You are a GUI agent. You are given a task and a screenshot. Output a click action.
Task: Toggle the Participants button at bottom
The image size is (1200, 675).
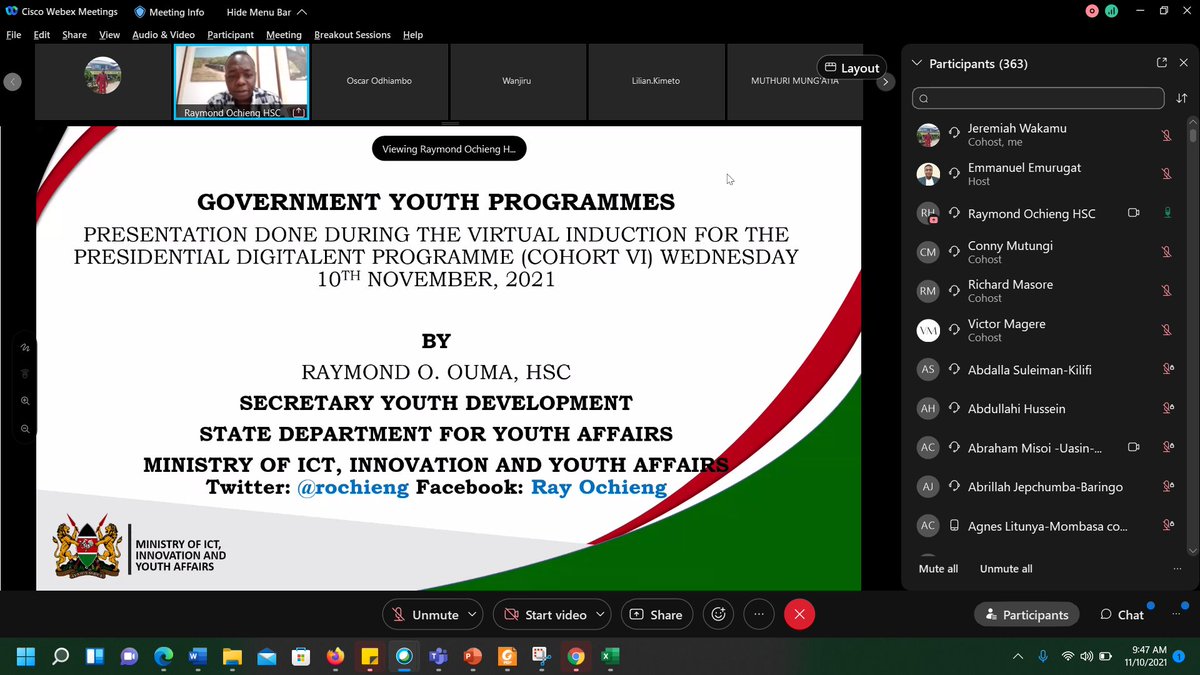coord(1027,614)
